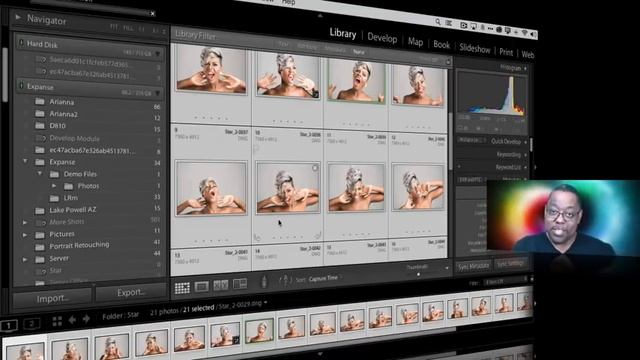Switch to Grid view in the toolbar

tap(182, 288)
